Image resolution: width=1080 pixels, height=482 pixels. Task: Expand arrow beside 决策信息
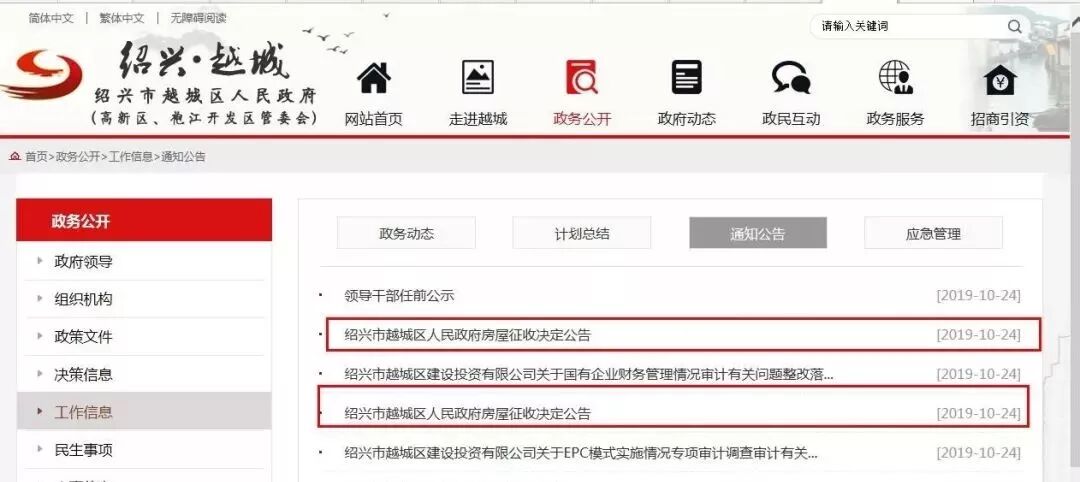click(40, 374)
